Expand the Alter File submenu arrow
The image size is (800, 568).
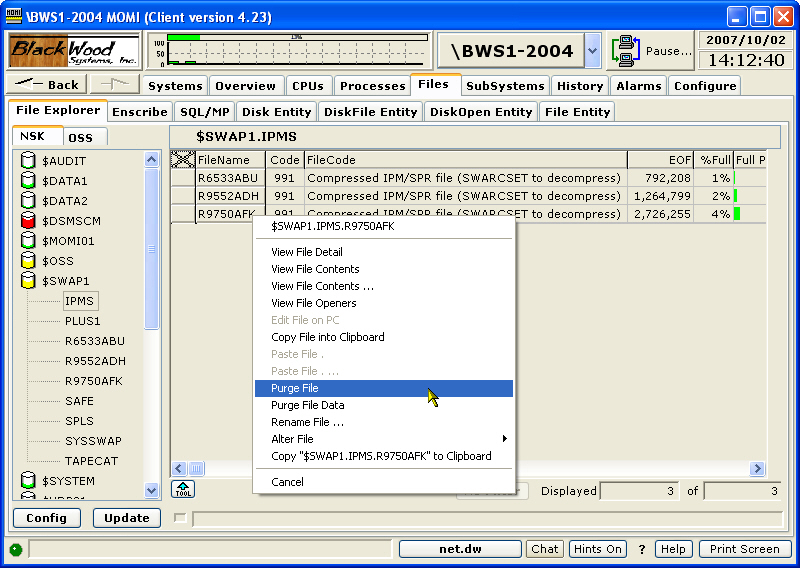[x=504, y=438]
